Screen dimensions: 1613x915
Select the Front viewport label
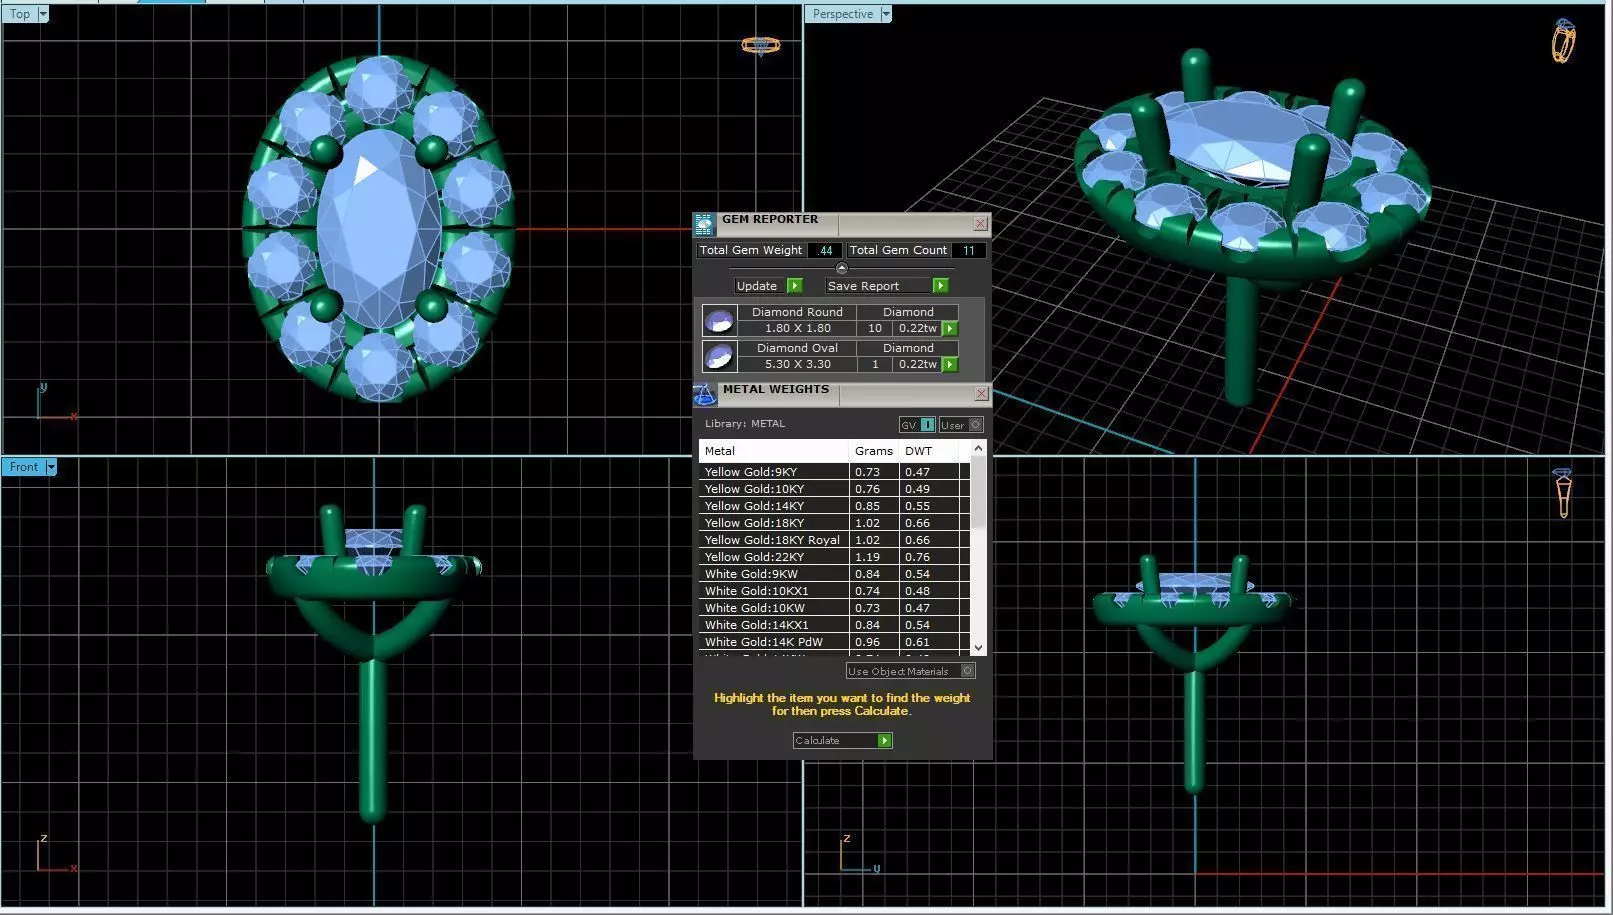pyautogui.click(x=24, y=467)
